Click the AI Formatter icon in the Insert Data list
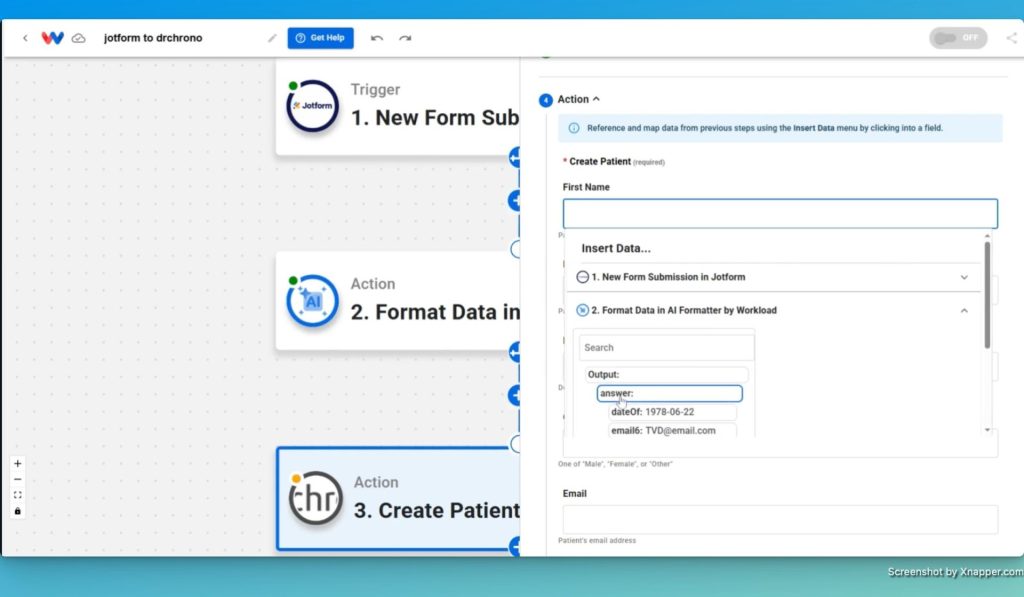 (x=583, y=310)
